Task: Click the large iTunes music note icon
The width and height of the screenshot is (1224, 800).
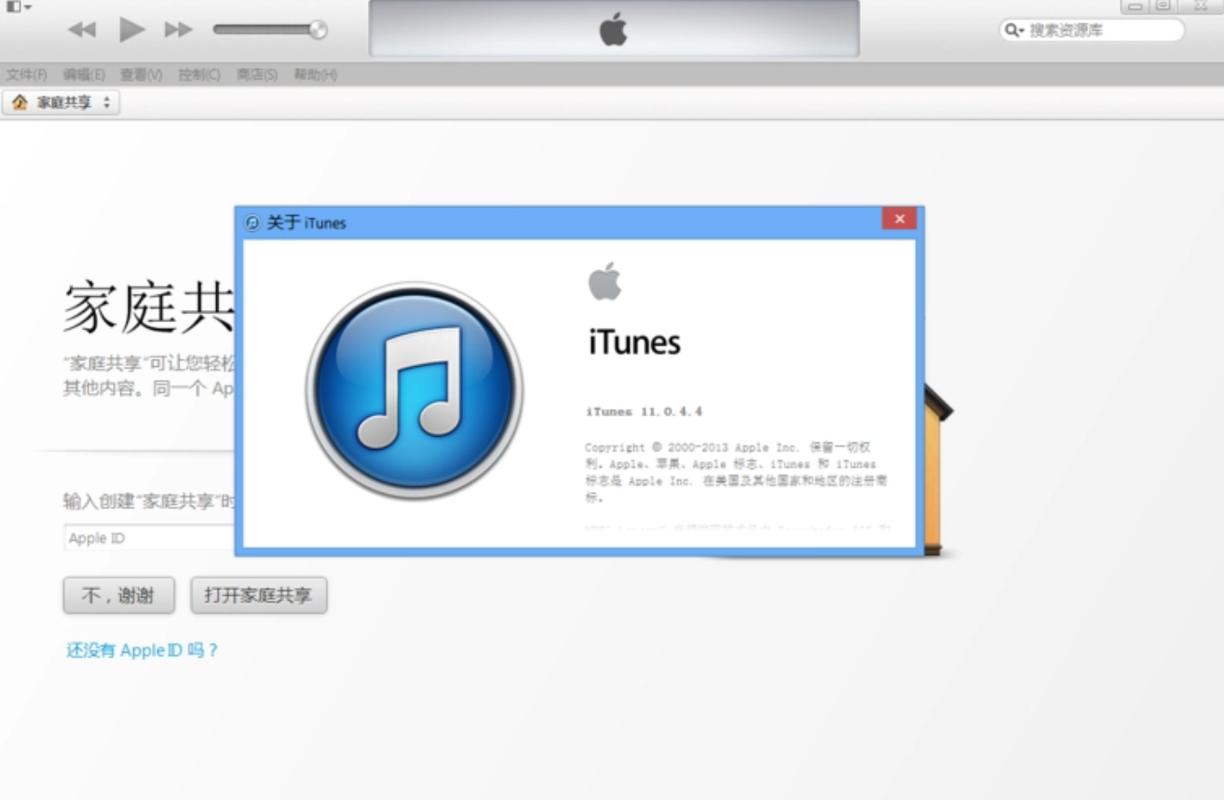Action: point(414,391)
